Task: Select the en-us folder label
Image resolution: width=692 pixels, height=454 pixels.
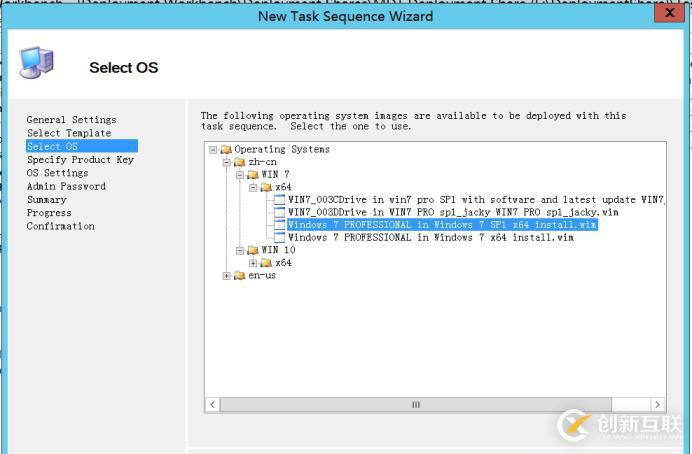Action: 262,276
